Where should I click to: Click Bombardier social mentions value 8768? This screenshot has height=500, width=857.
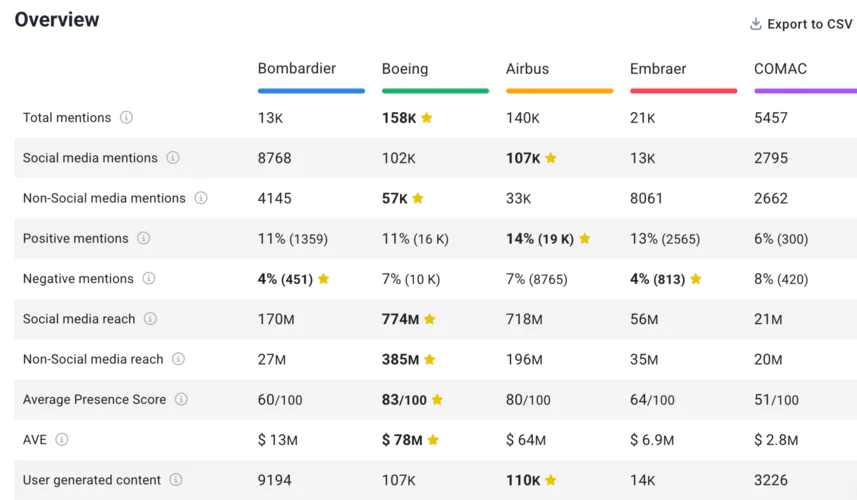(x=274, y=158)
